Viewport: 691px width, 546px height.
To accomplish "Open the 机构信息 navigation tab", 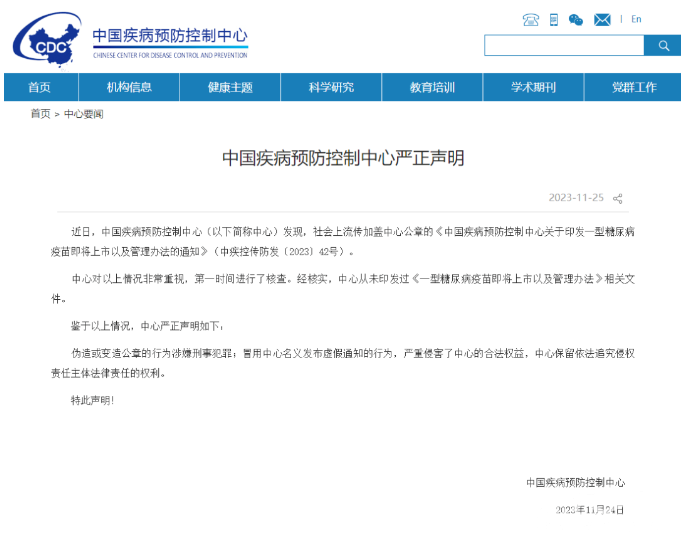I will coord(129,87).
